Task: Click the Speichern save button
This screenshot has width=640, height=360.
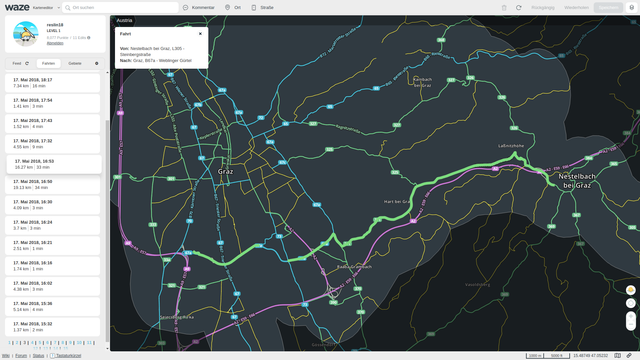Action: point(608,8)
